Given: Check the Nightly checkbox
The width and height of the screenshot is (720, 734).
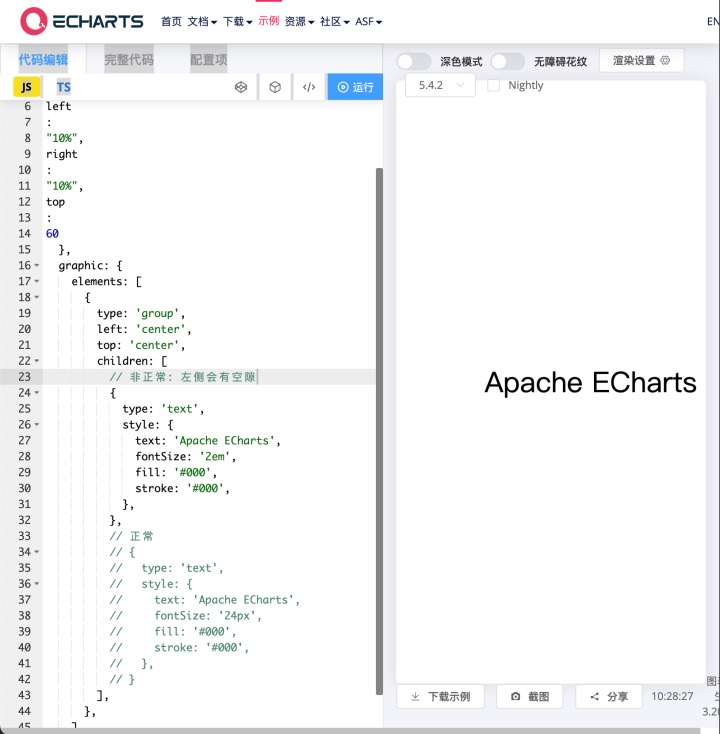Looking at the screenshot, I should 493,85.
